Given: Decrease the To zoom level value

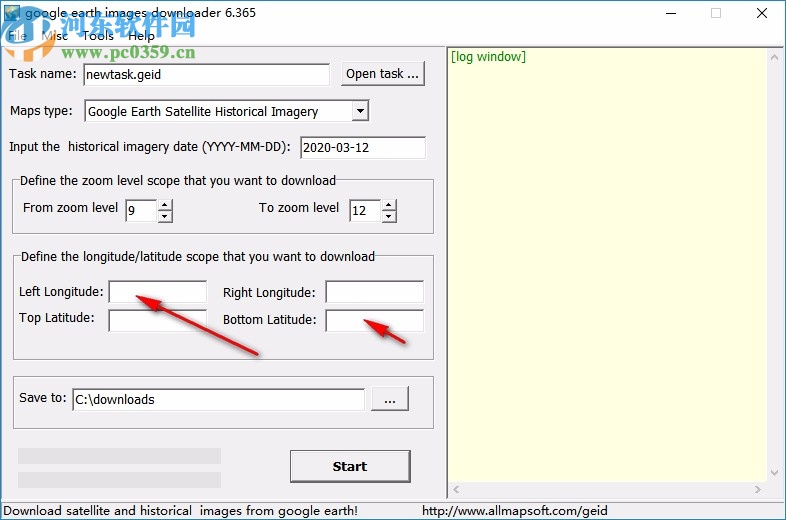Looking at the screenshot, I should pos(389,217).
